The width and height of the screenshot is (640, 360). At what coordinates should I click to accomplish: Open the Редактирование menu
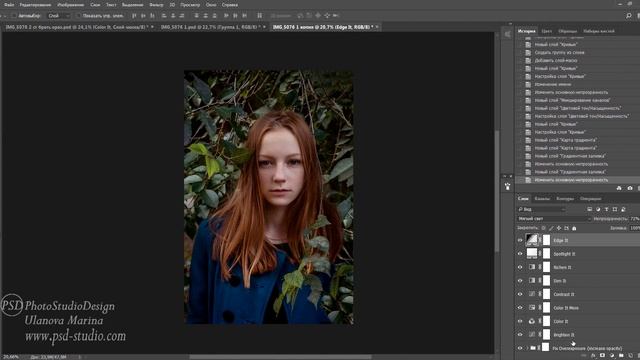click(x=36, y=5)
